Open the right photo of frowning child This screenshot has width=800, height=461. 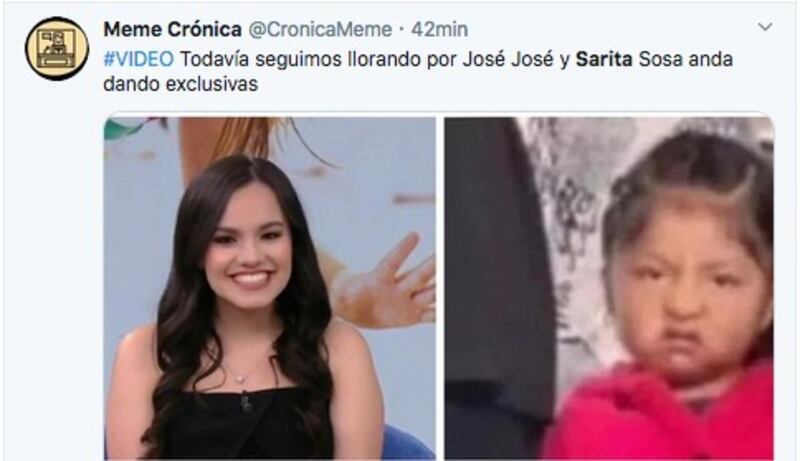[609, 288]
